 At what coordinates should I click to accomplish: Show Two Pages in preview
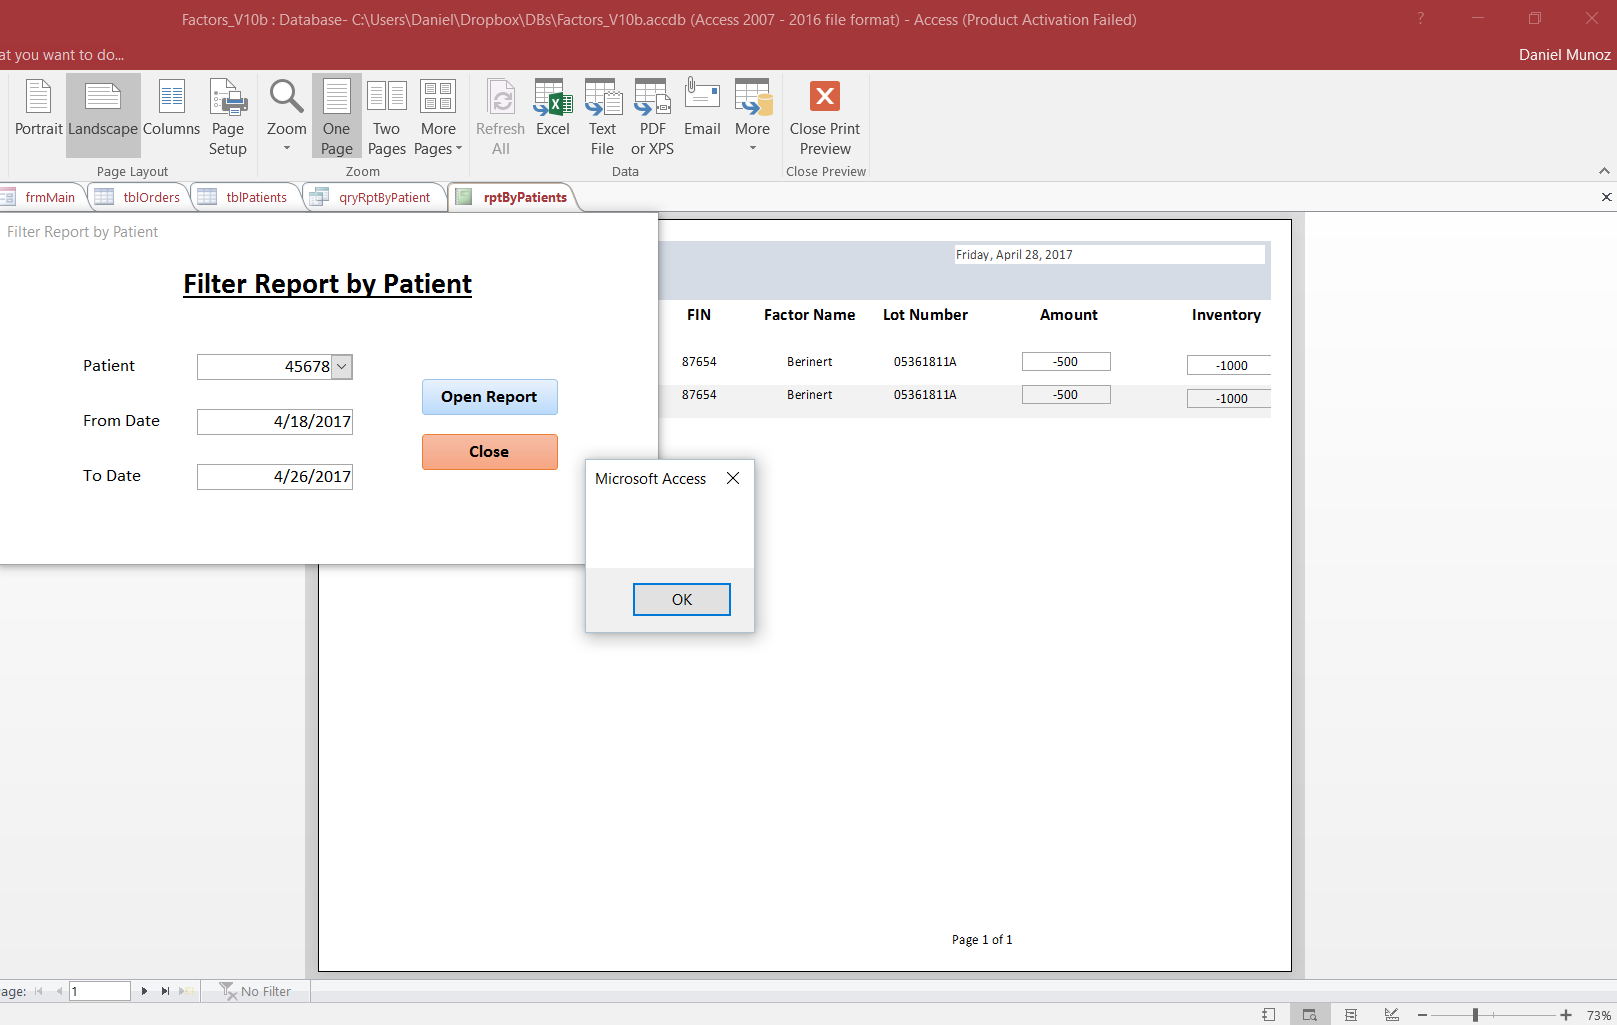pos(386,118)
